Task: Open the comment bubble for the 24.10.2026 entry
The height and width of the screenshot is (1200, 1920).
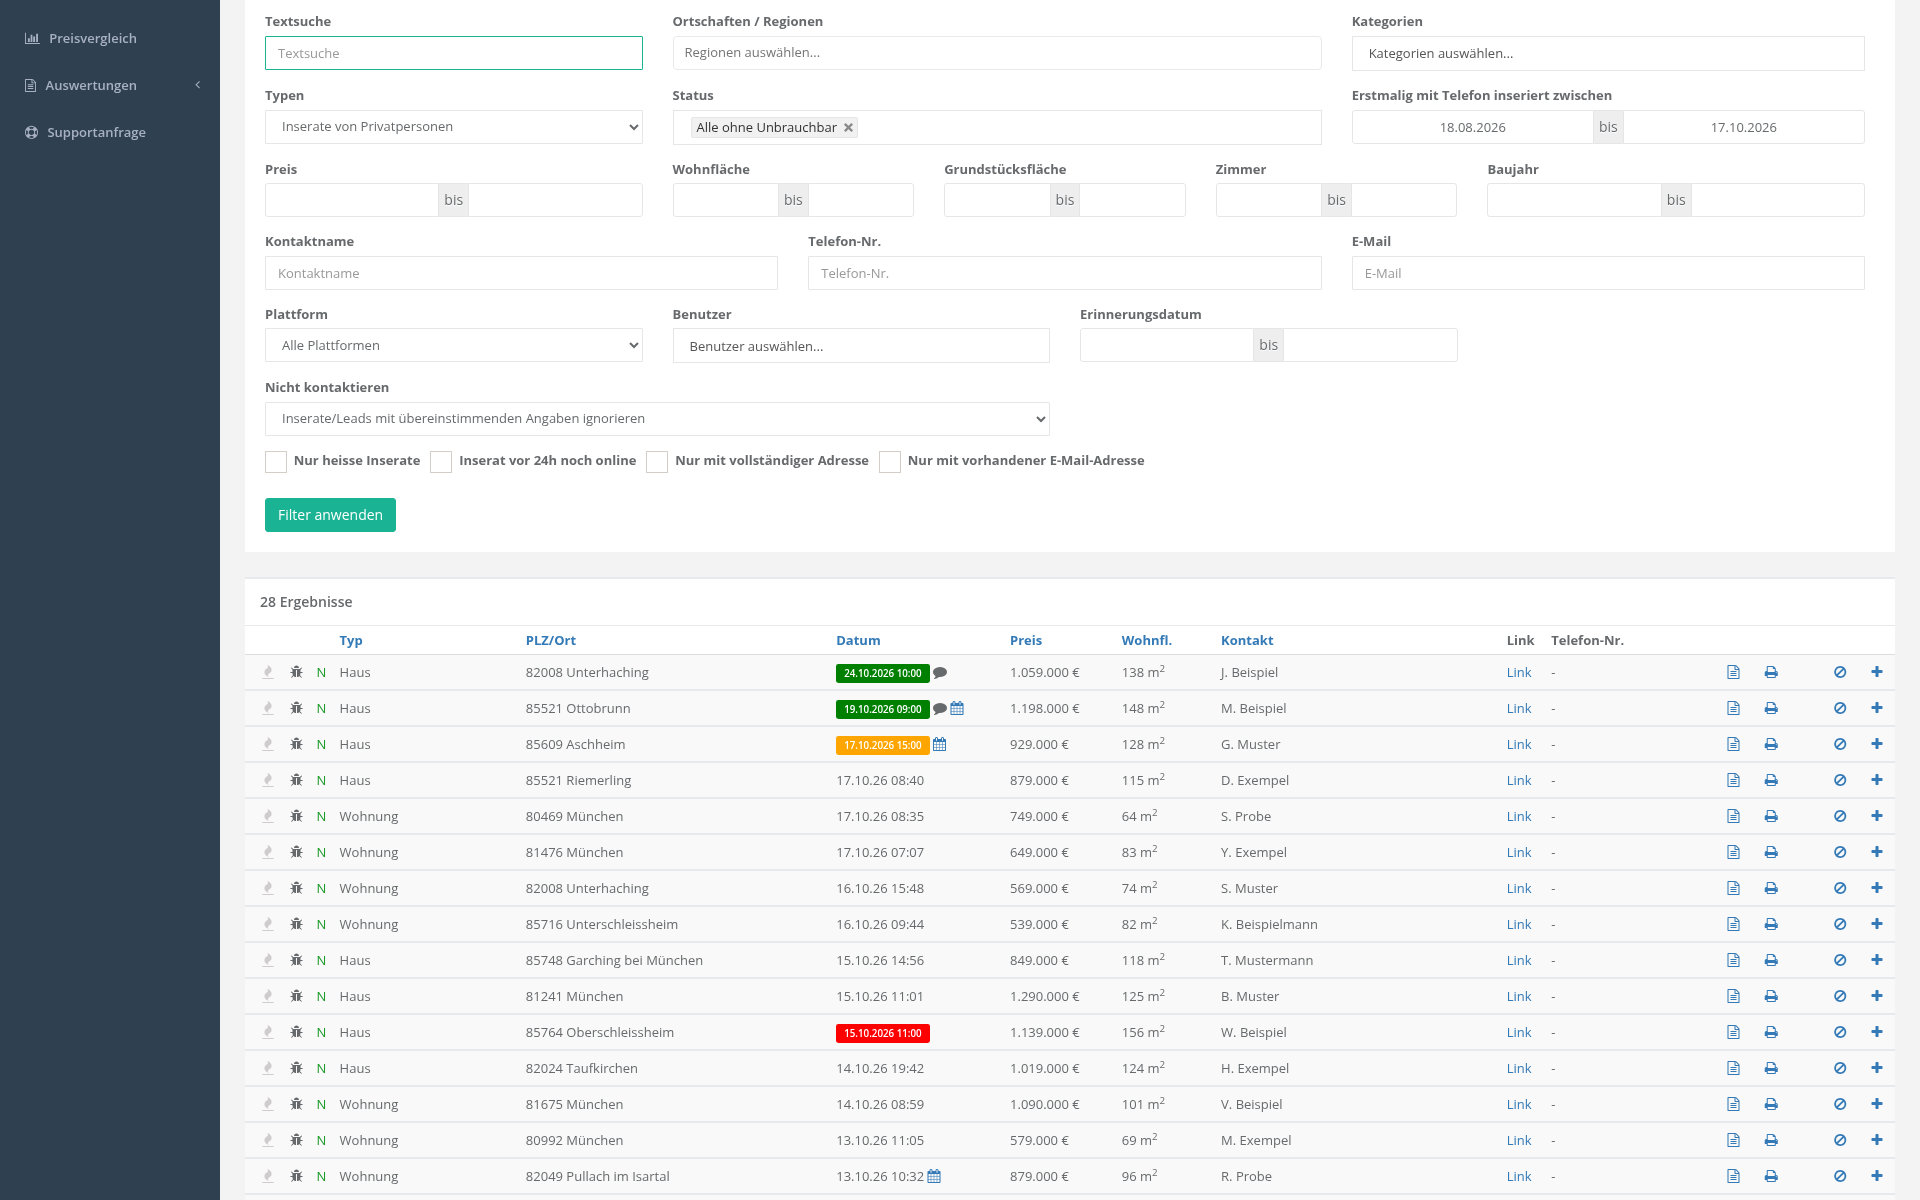Action: 940,673
